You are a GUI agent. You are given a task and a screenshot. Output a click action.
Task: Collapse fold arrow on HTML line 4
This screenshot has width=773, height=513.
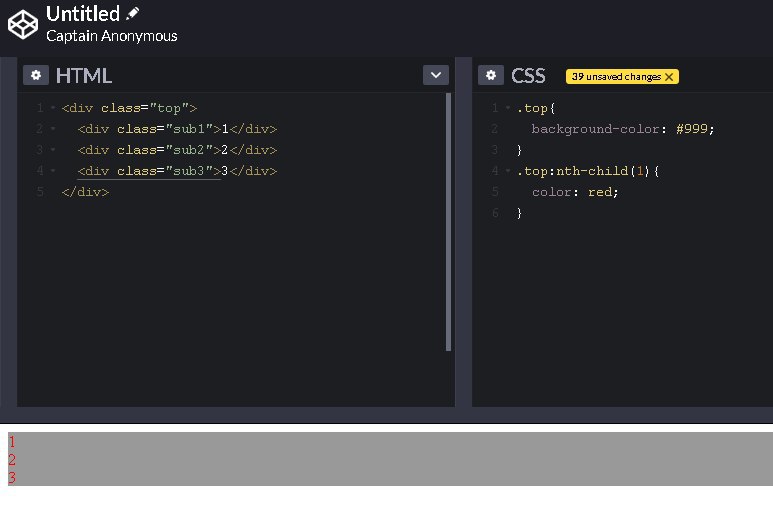53,171
